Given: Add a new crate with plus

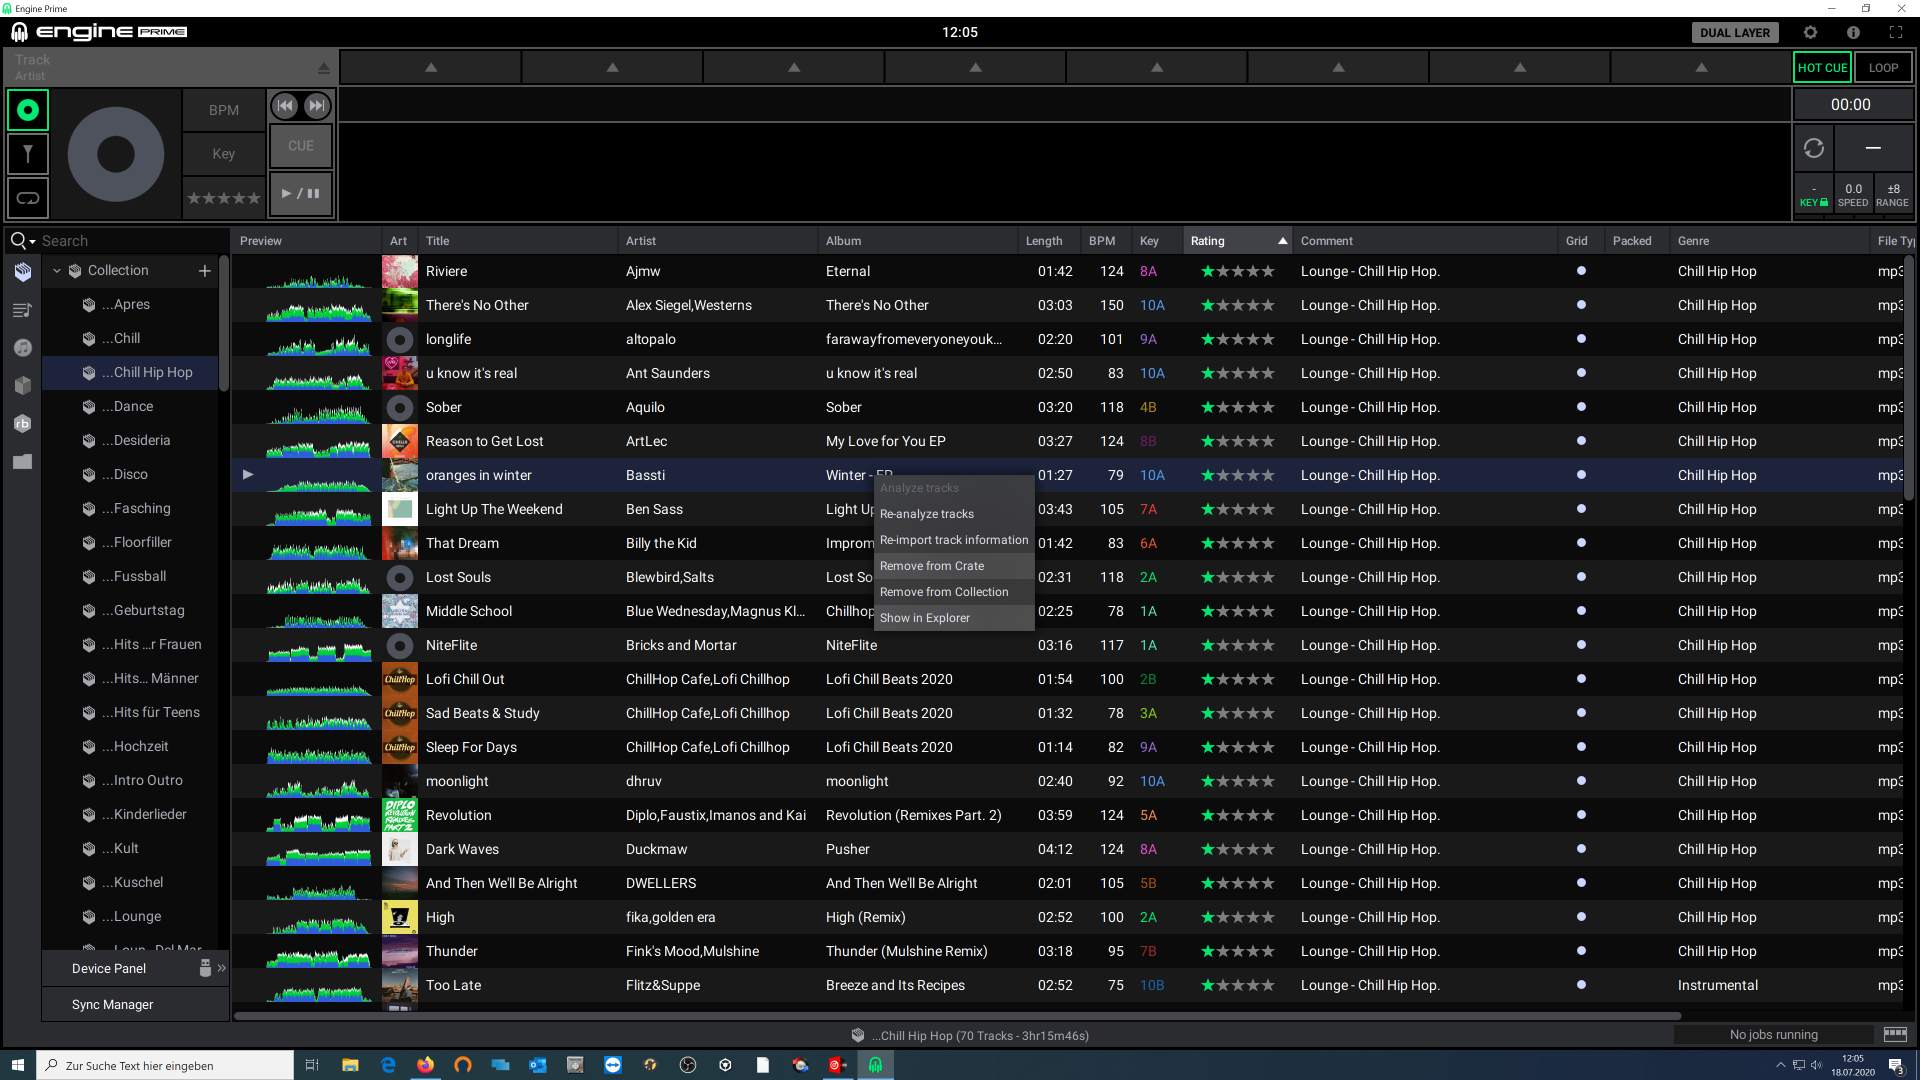Looking at the screenshot, I should click(x=205, y=271).
